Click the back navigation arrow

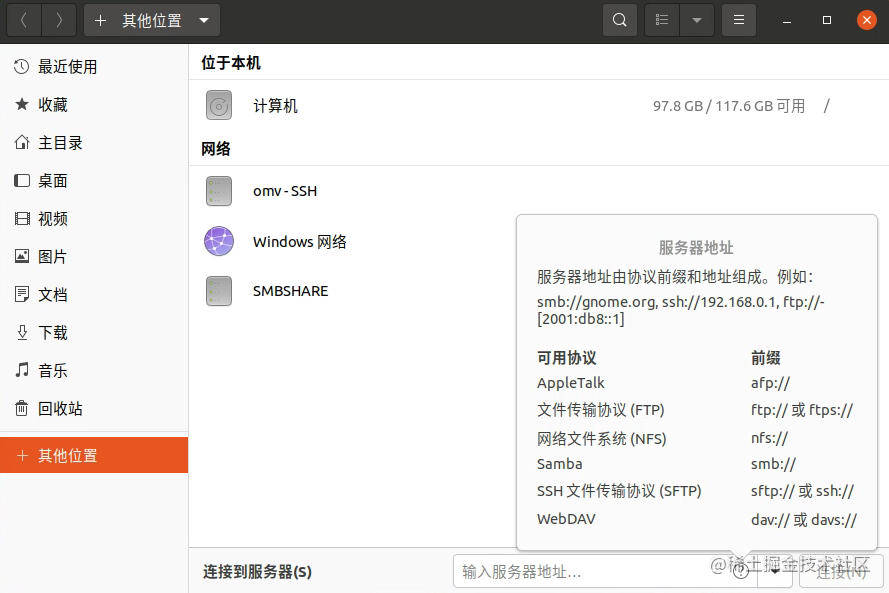tap(23, 19)
